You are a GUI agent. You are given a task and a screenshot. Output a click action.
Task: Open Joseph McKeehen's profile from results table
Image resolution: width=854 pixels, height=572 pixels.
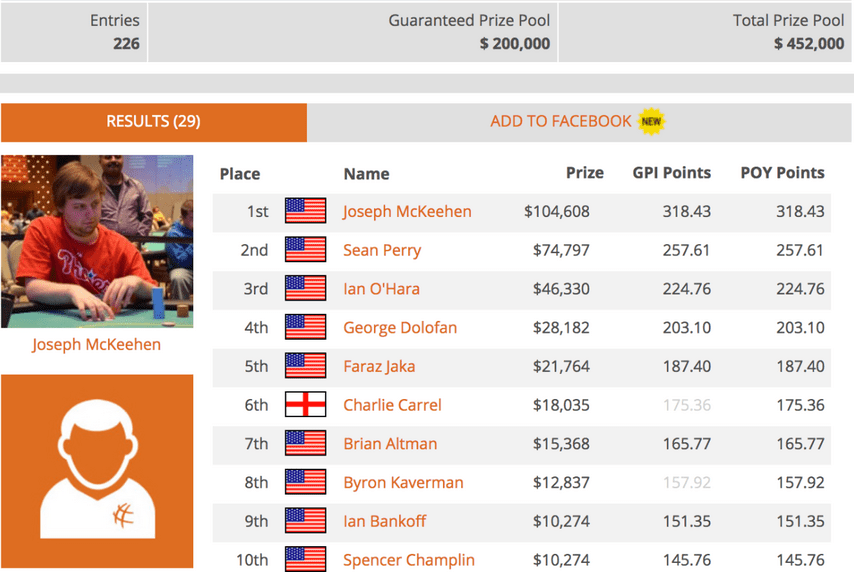[407, 211]
